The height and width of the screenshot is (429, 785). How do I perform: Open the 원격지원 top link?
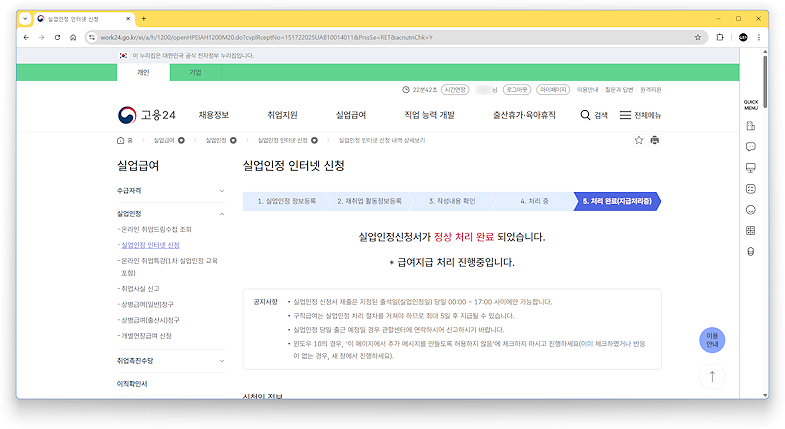(650, 90)
